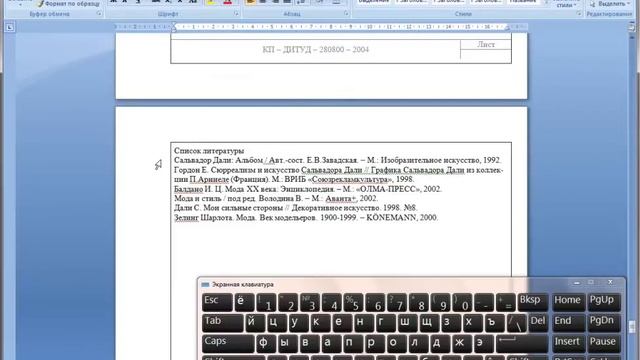The width and height of the screenshot is (640, 360).
Task: Click the 'ф' key on the on-screen keyboard
Action: click(x=266, y=343)
